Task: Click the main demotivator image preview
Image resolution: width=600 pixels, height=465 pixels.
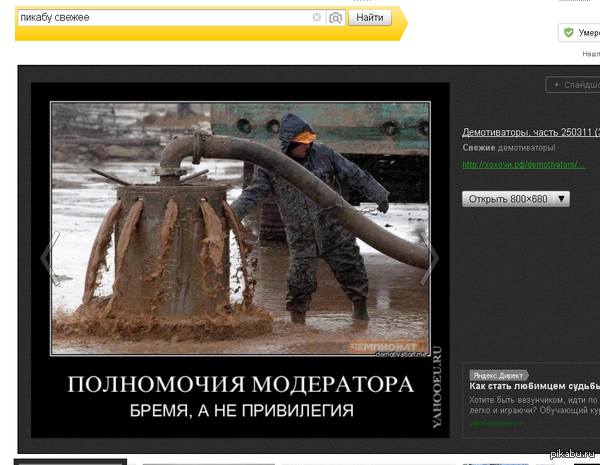Action: pos(240,228)
